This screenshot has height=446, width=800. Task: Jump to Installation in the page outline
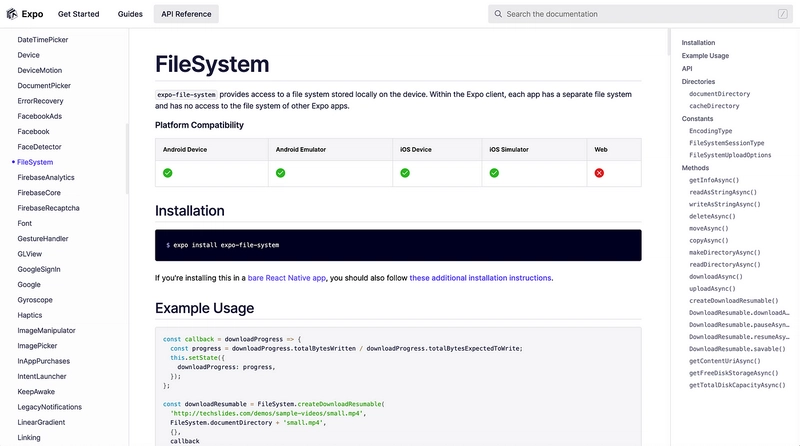click(698, 43)
